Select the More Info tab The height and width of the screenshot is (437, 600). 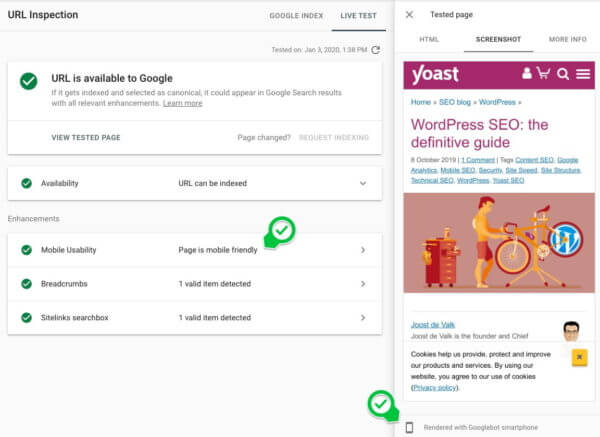click(x=567, y=39)
